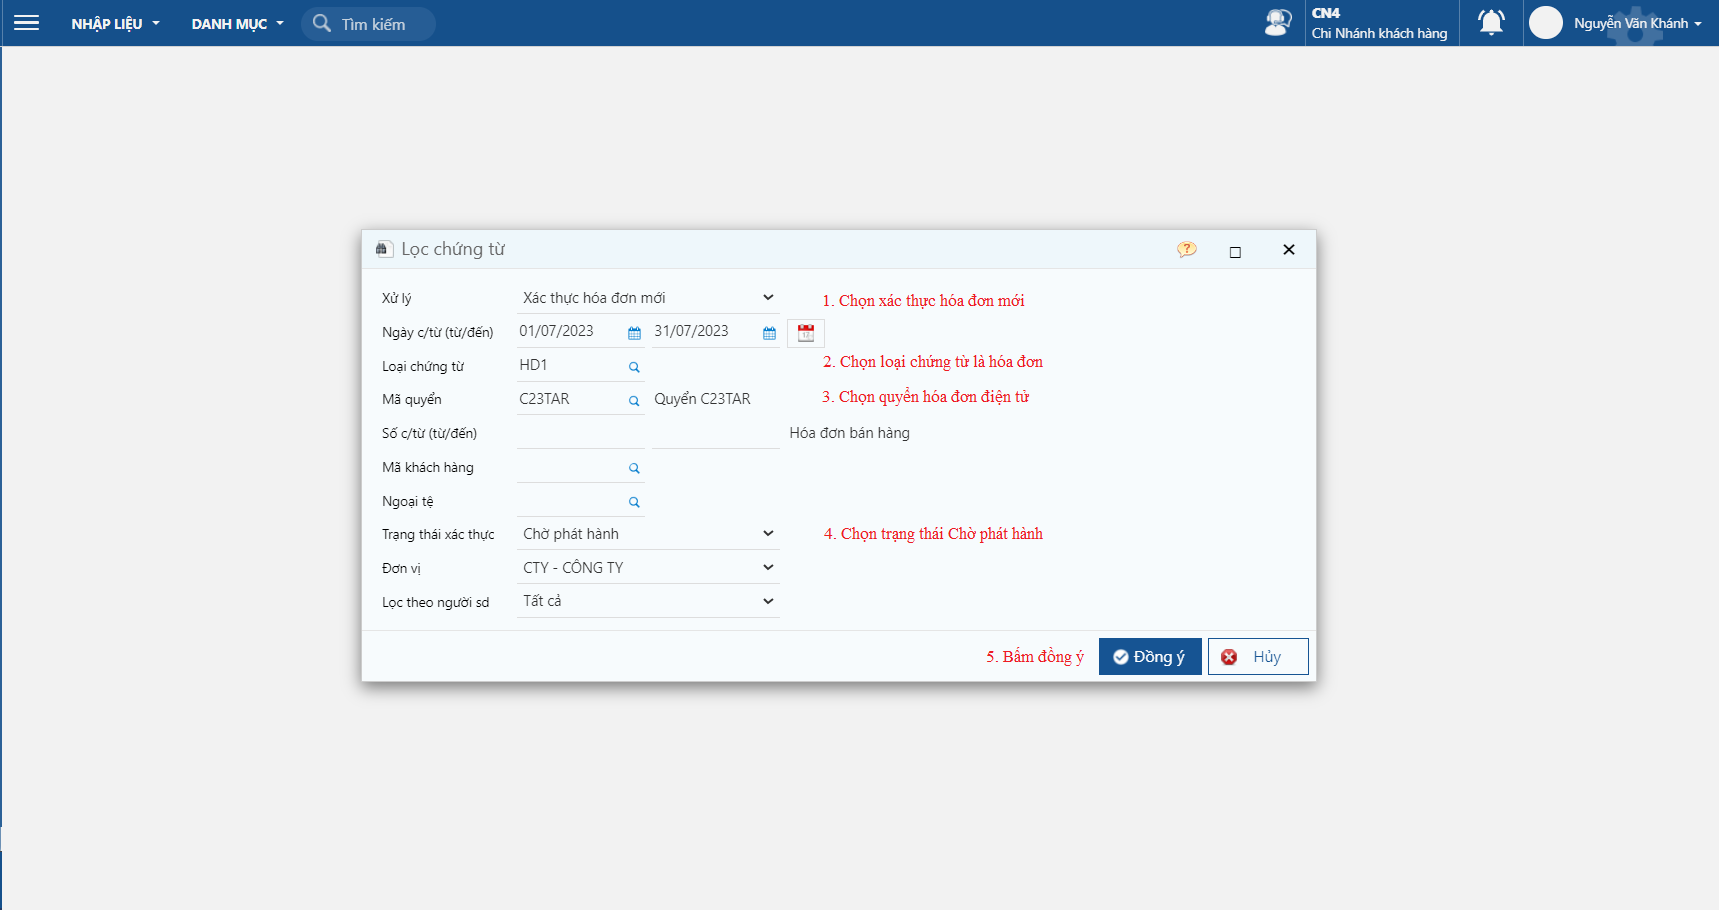1719x910 pixels.
Task: Expand Trạng thái xác thực dropdown
Action: (767, 534)
